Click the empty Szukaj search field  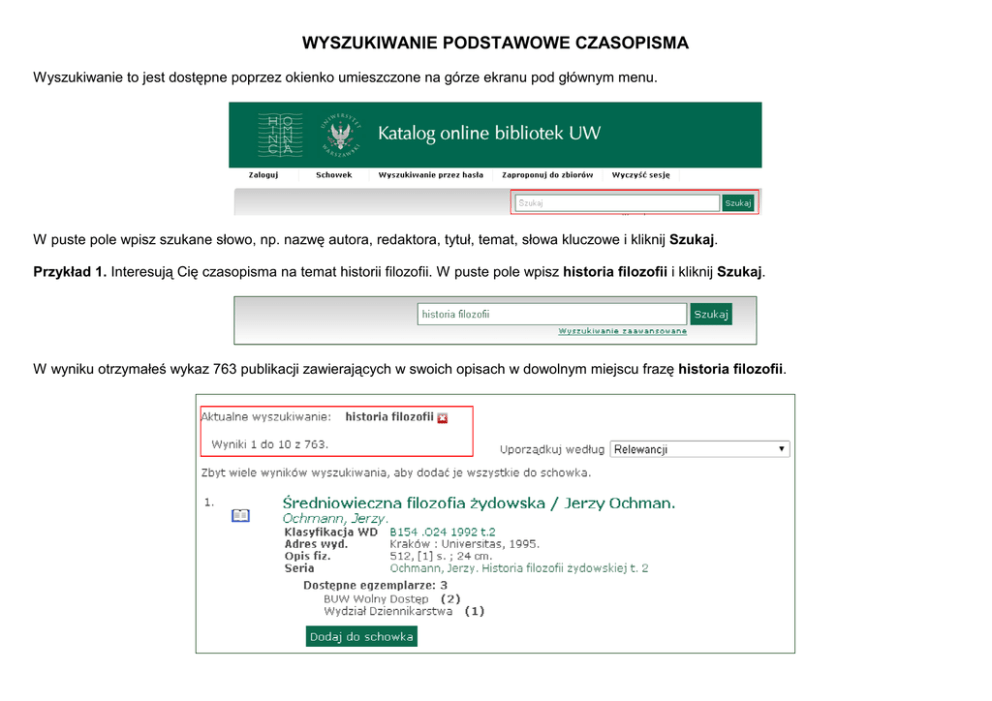[x=616, y=203]
